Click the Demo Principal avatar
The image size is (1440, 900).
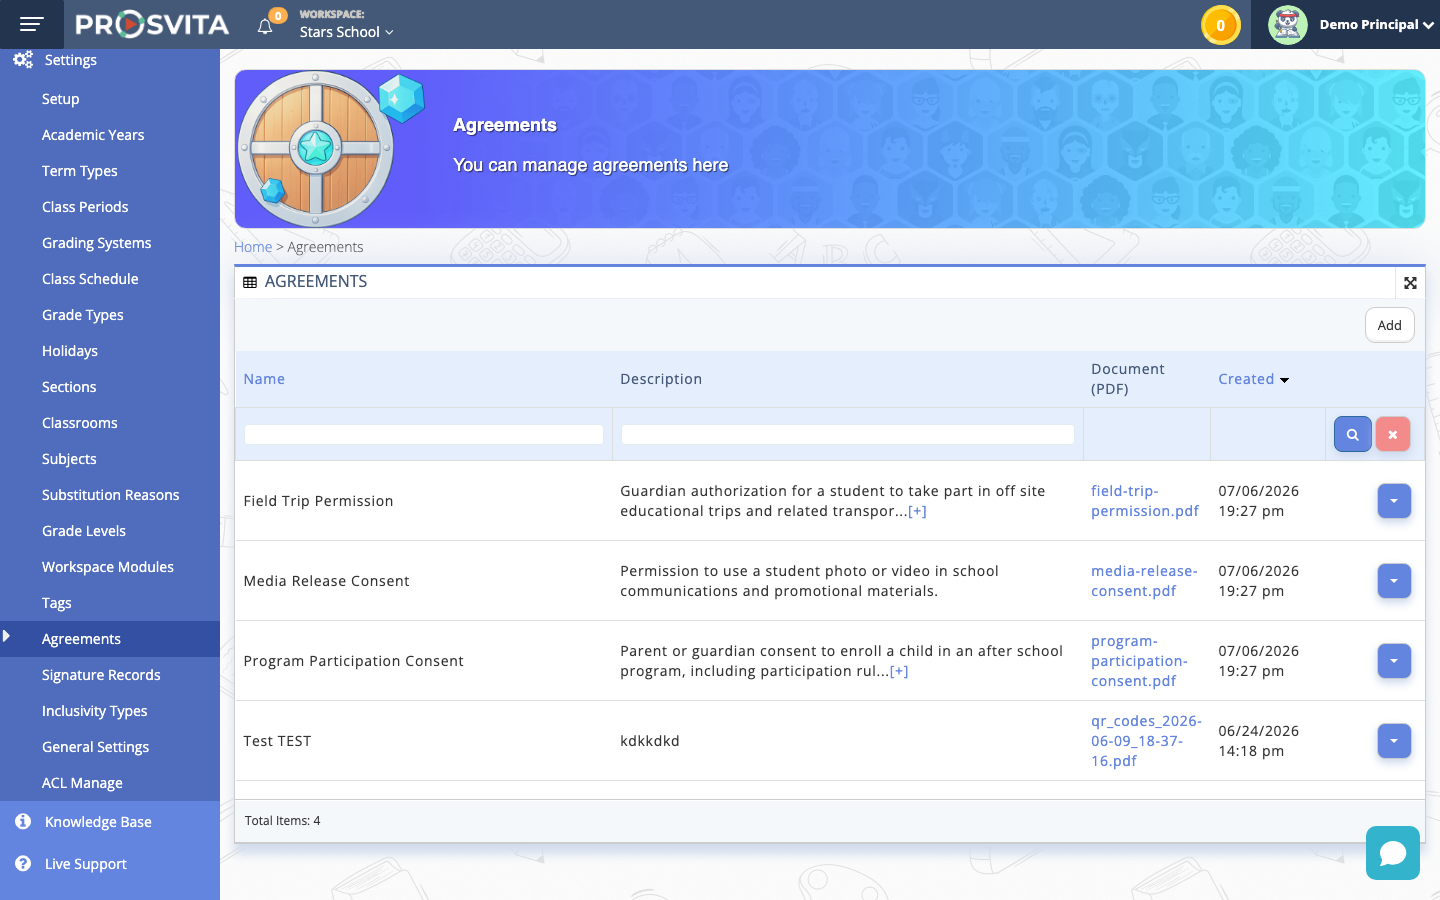[x=1288, y=25]
